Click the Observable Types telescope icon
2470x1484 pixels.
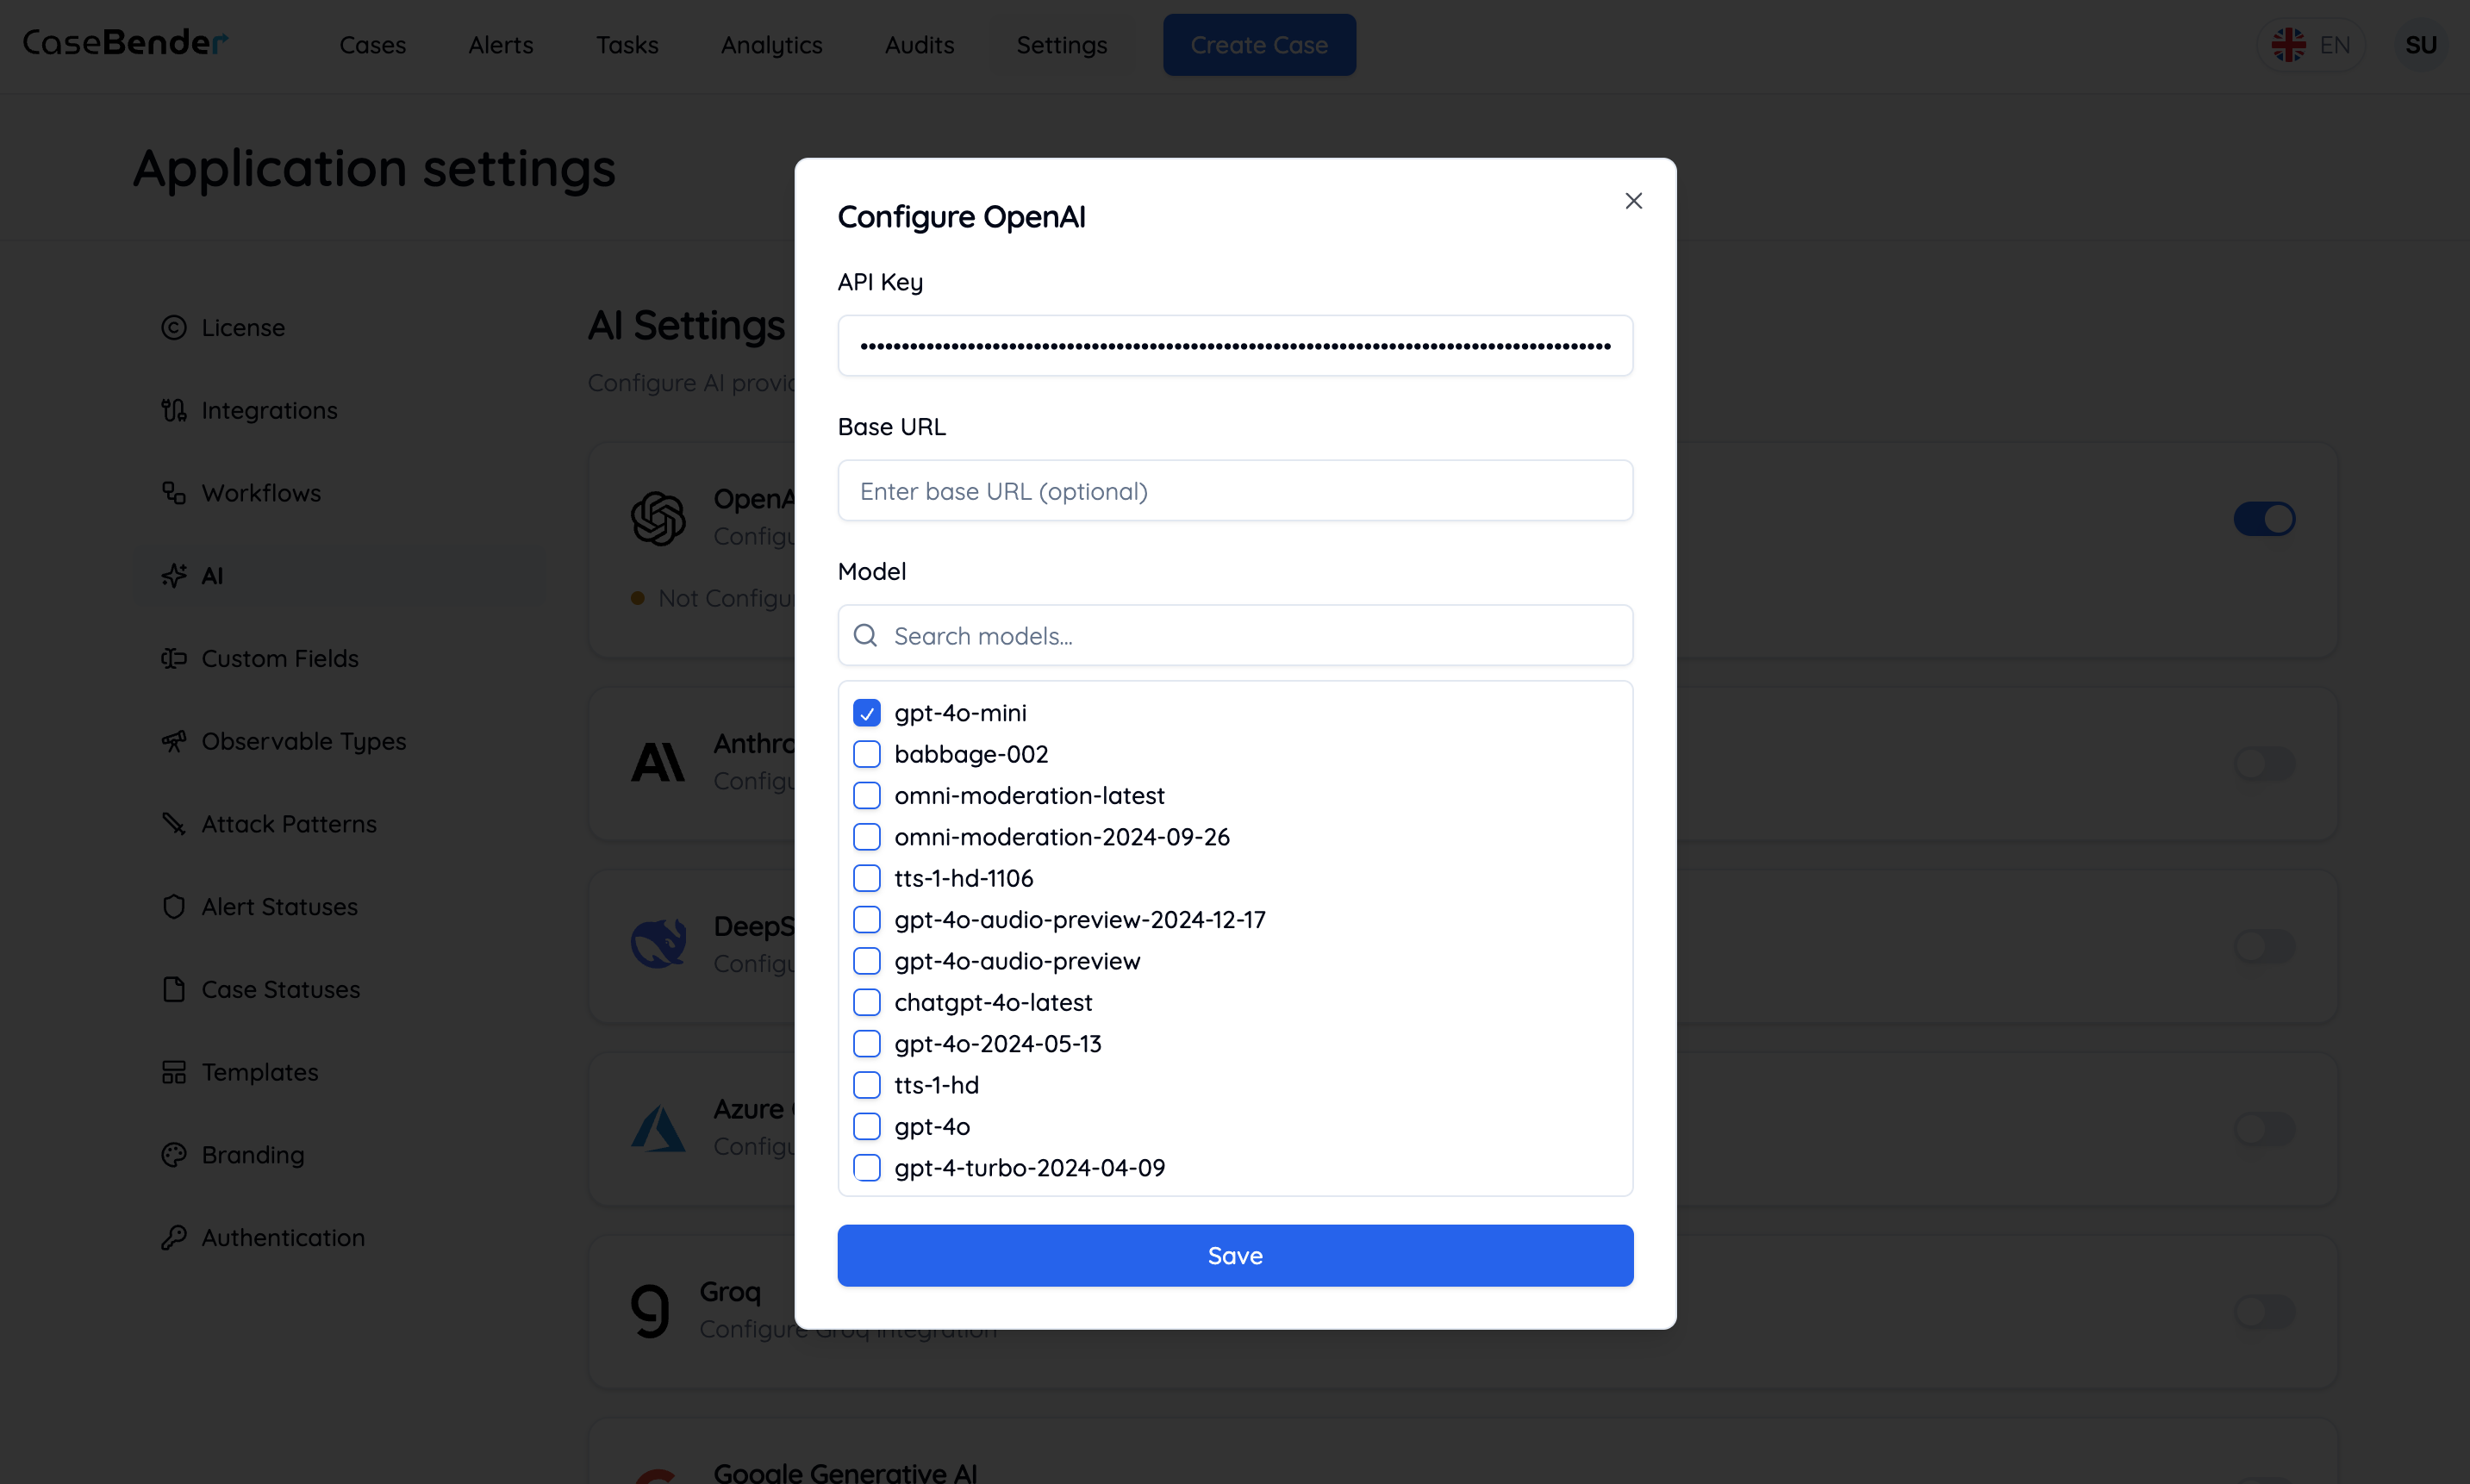coord(174,741)
